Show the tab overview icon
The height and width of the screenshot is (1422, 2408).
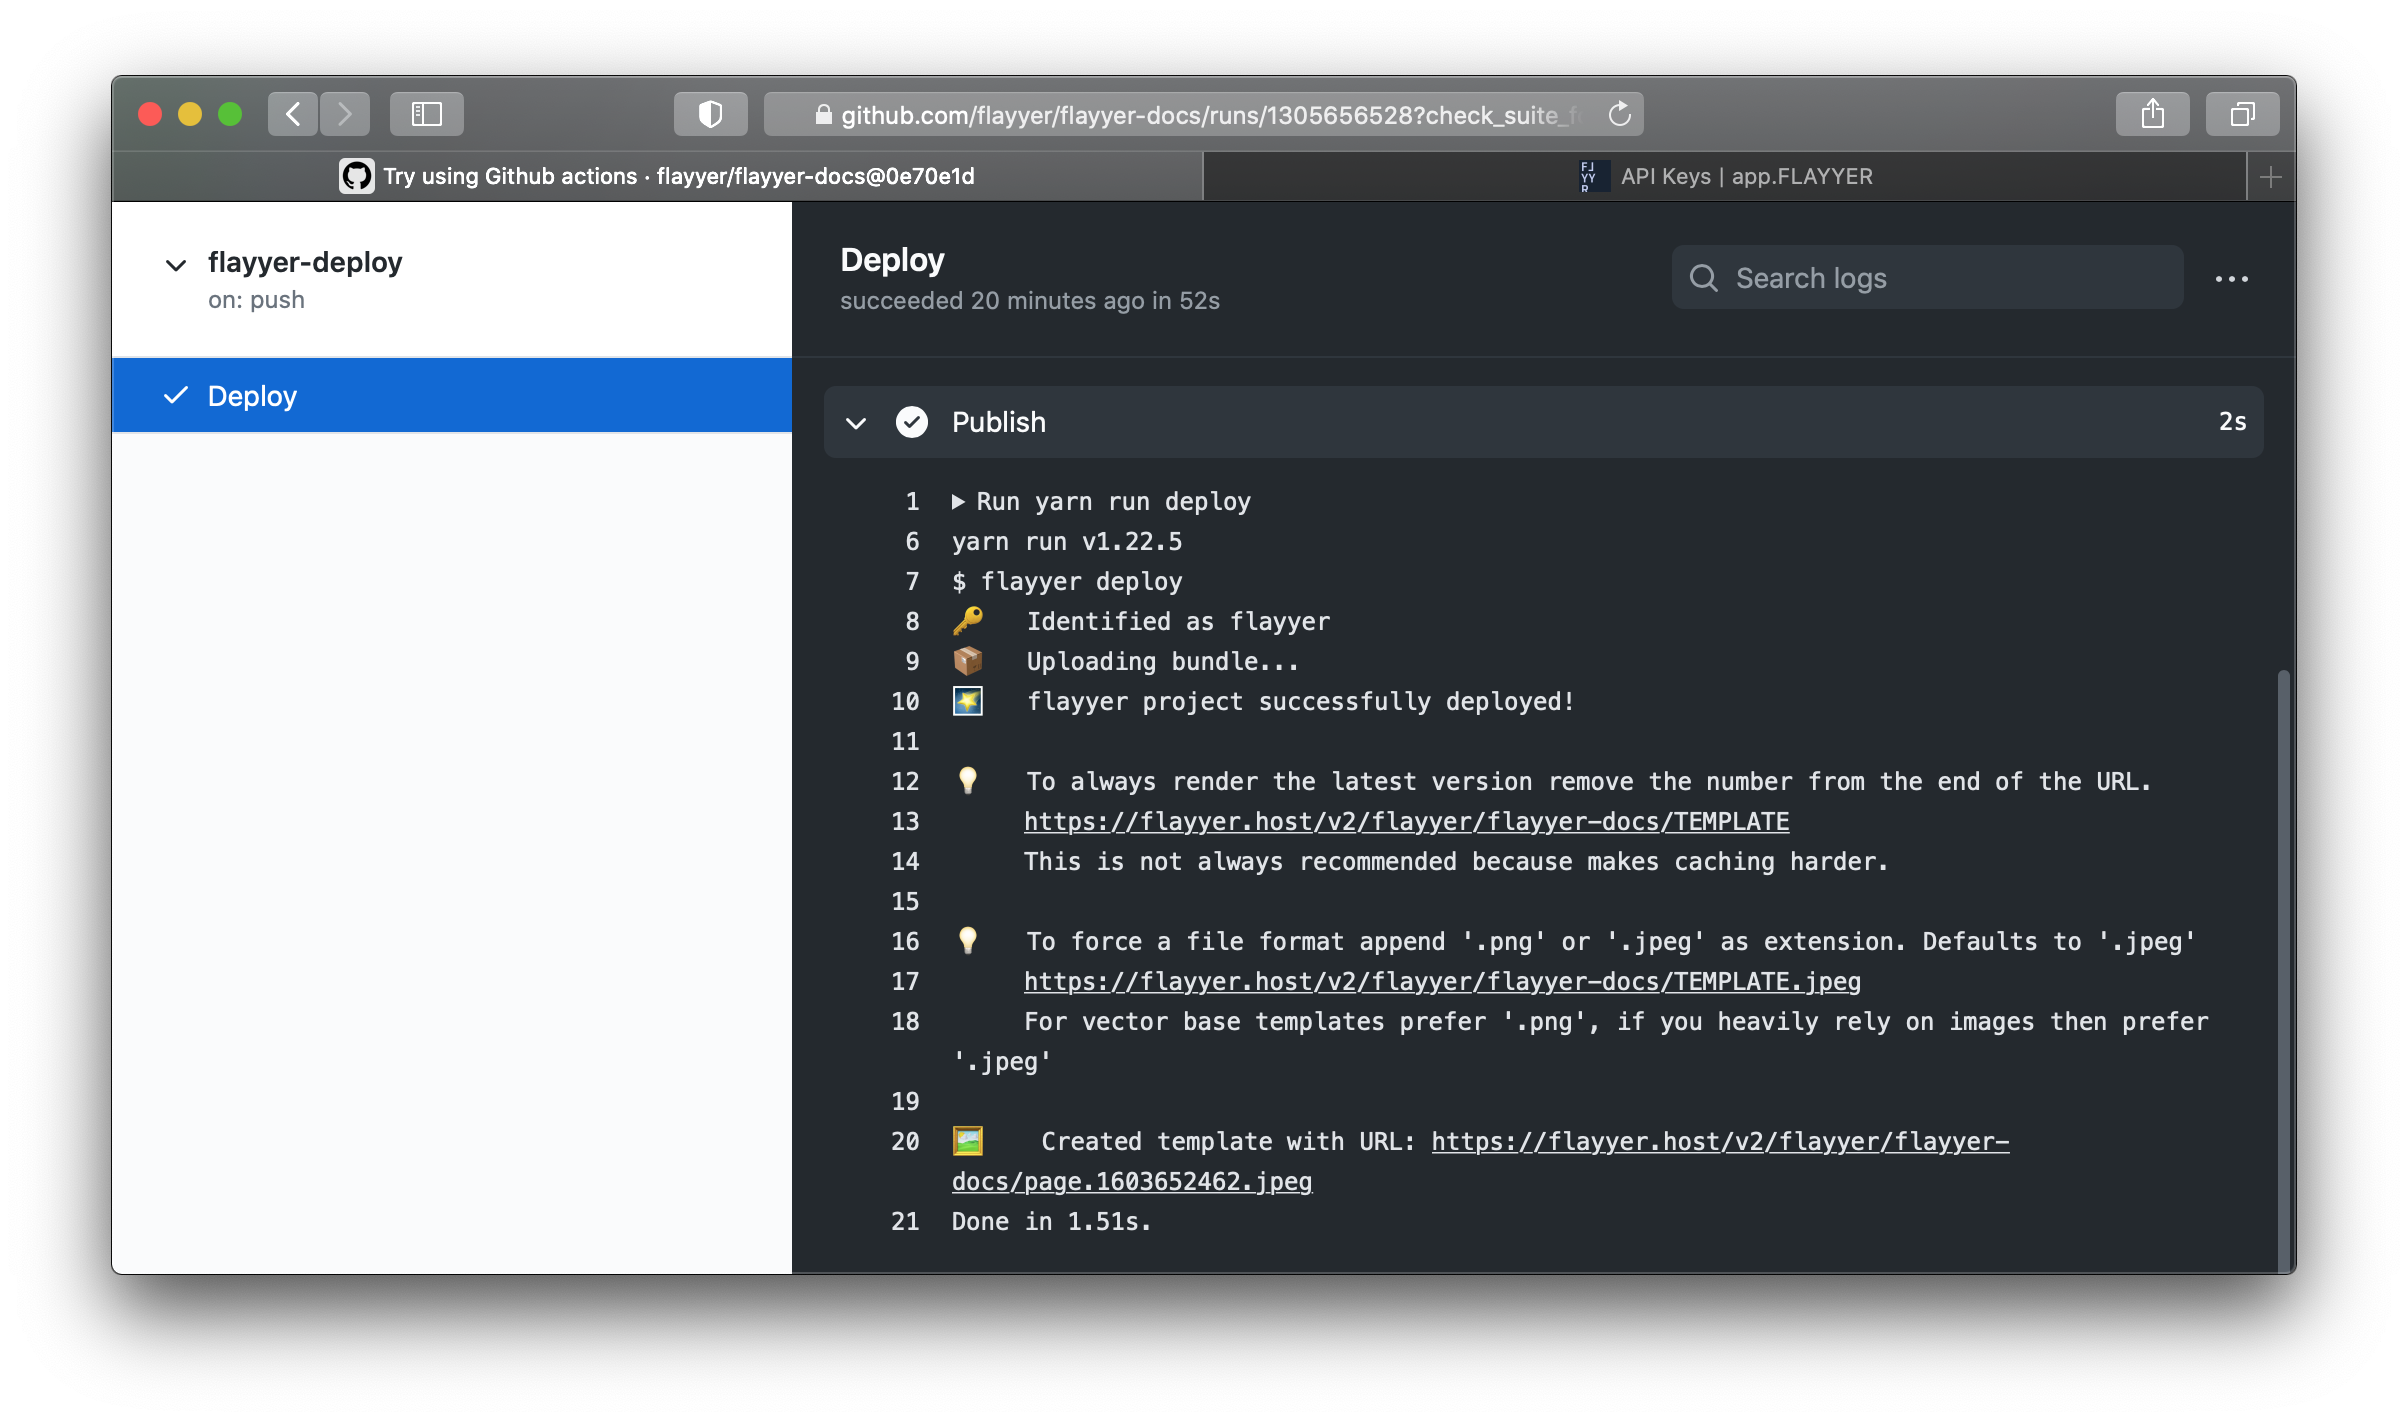pyautogui.click(x=2242, y=114)
